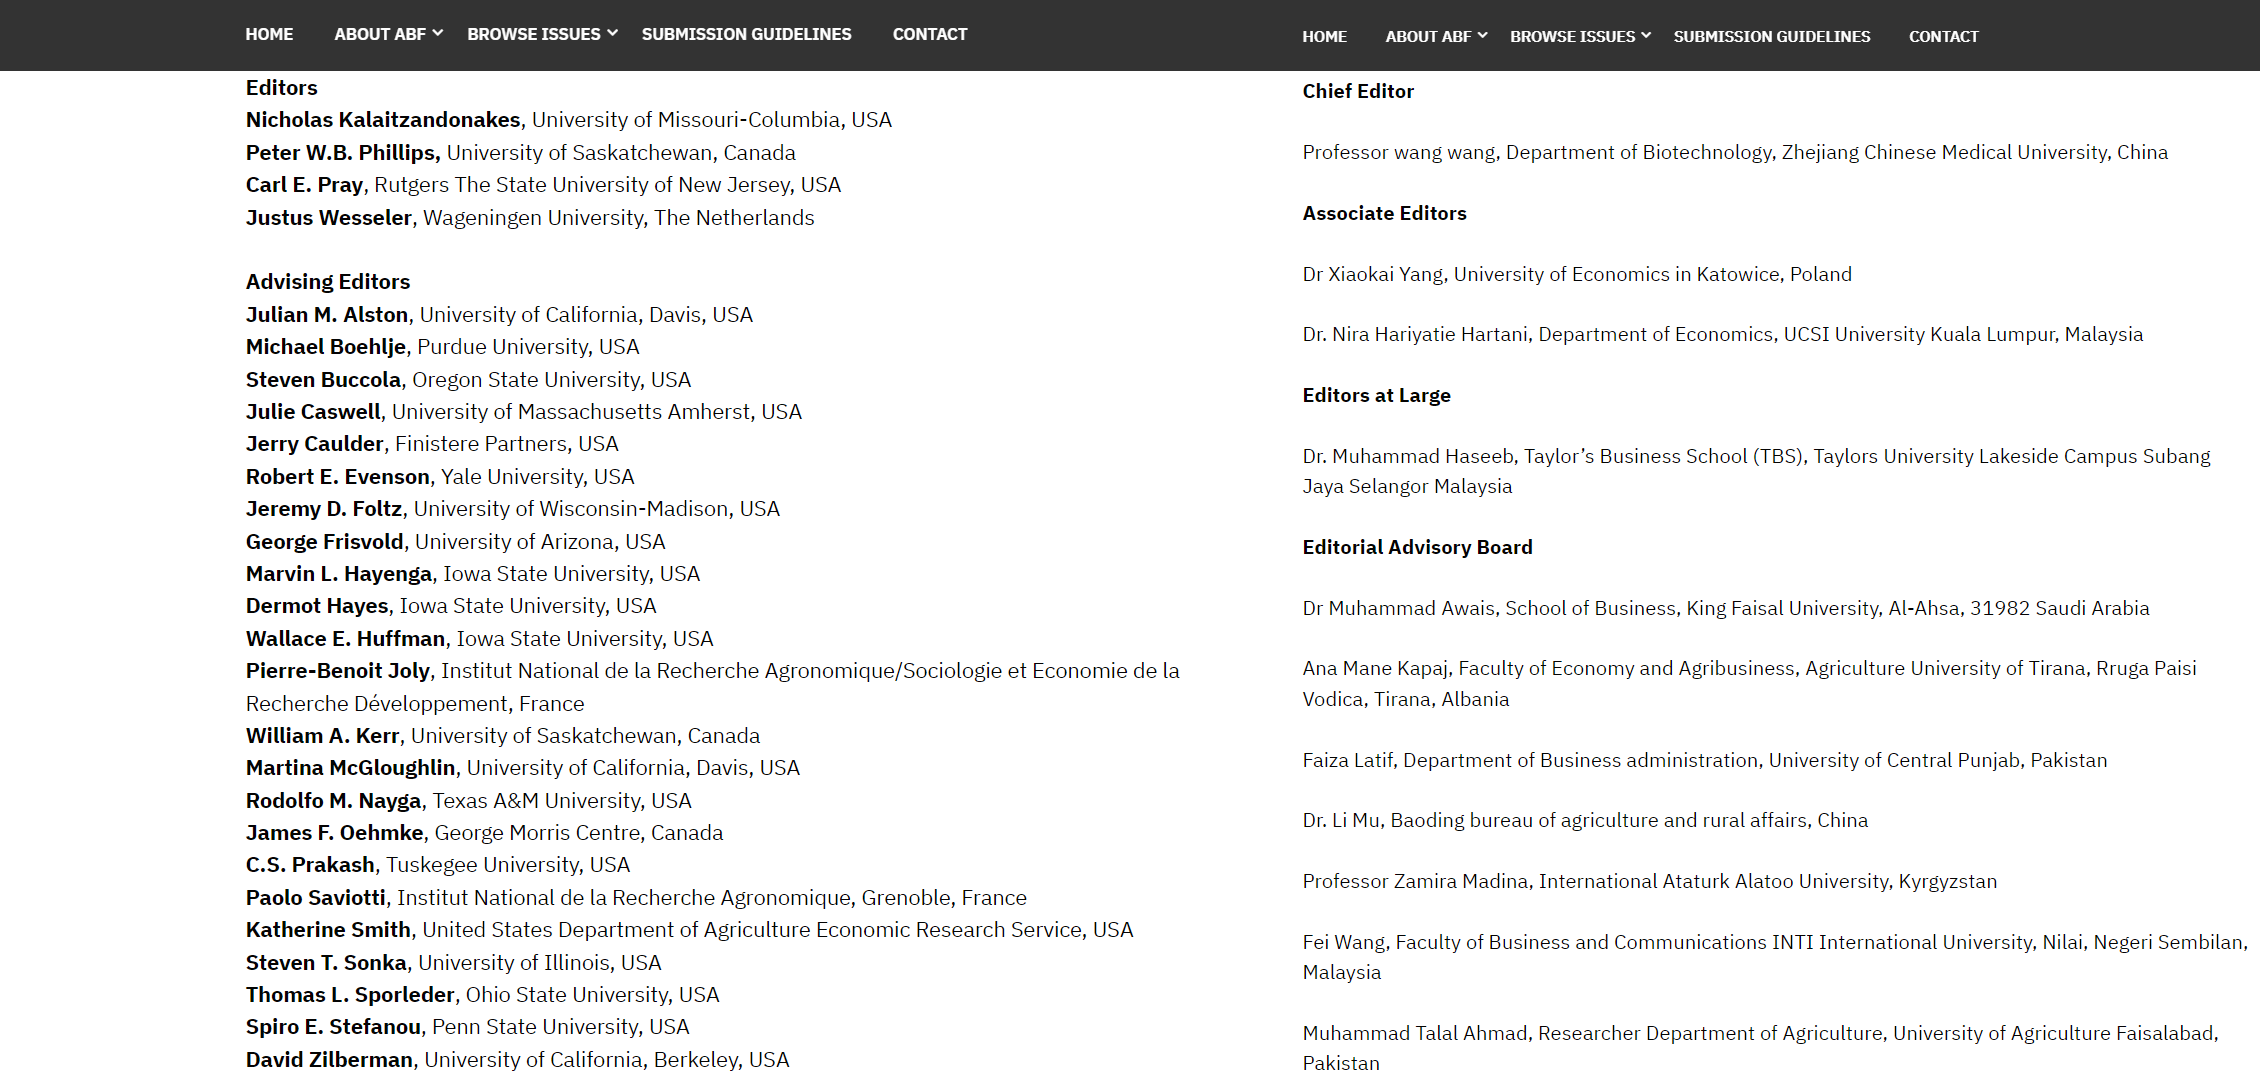This screenshot has height=1080, width=2260.
Task: Click HOME in right navigation bar
Action: (x=1324, y=36)
